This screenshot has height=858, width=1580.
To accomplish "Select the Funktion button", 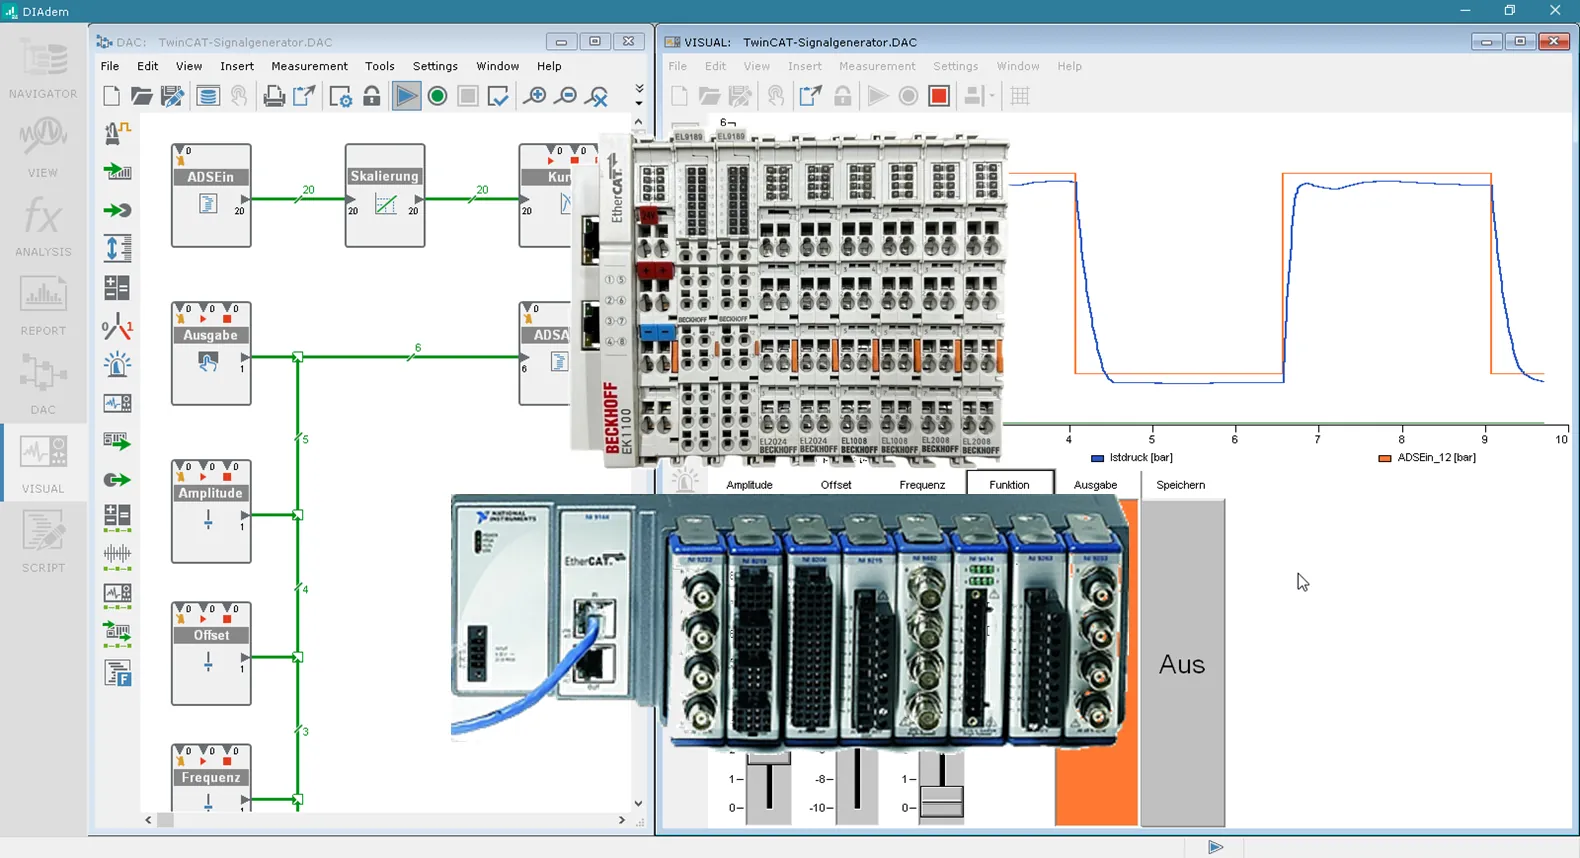I will click(x=1010, y=484).
